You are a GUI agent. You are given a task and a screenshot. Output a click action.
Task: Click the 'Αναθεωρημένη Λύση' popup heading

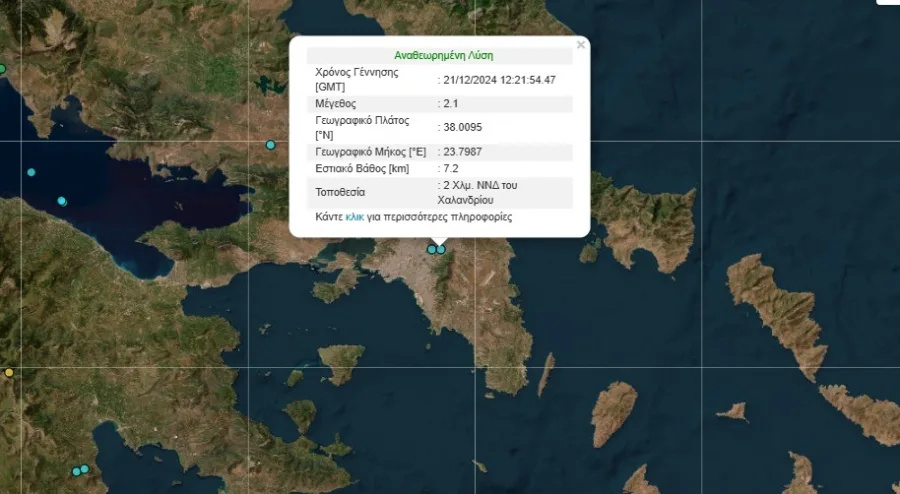(439, 56)
